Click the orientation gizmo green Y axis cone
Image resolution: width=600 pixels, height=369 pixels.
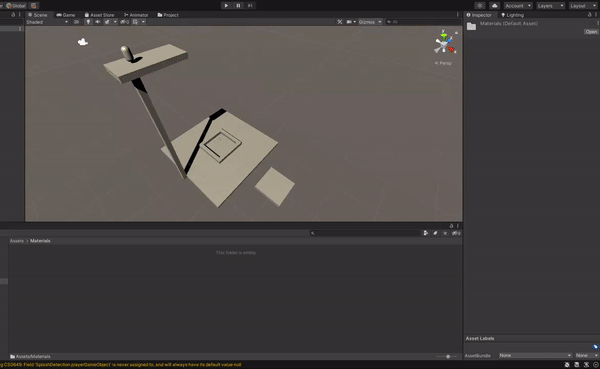pyautogui.click(x=443, y=37)
